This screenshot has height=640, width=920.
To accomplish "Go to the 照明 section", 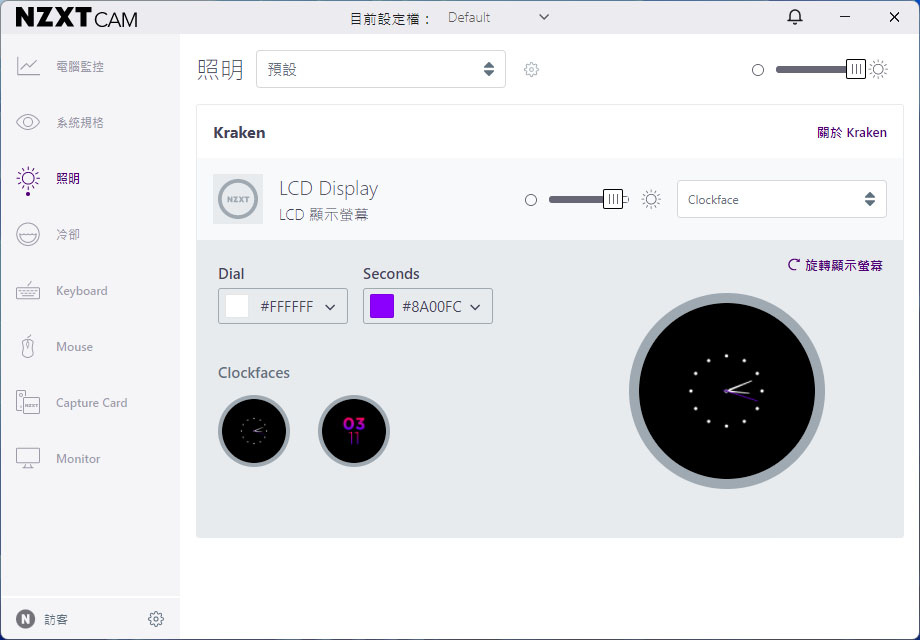I will click(68, 178).
